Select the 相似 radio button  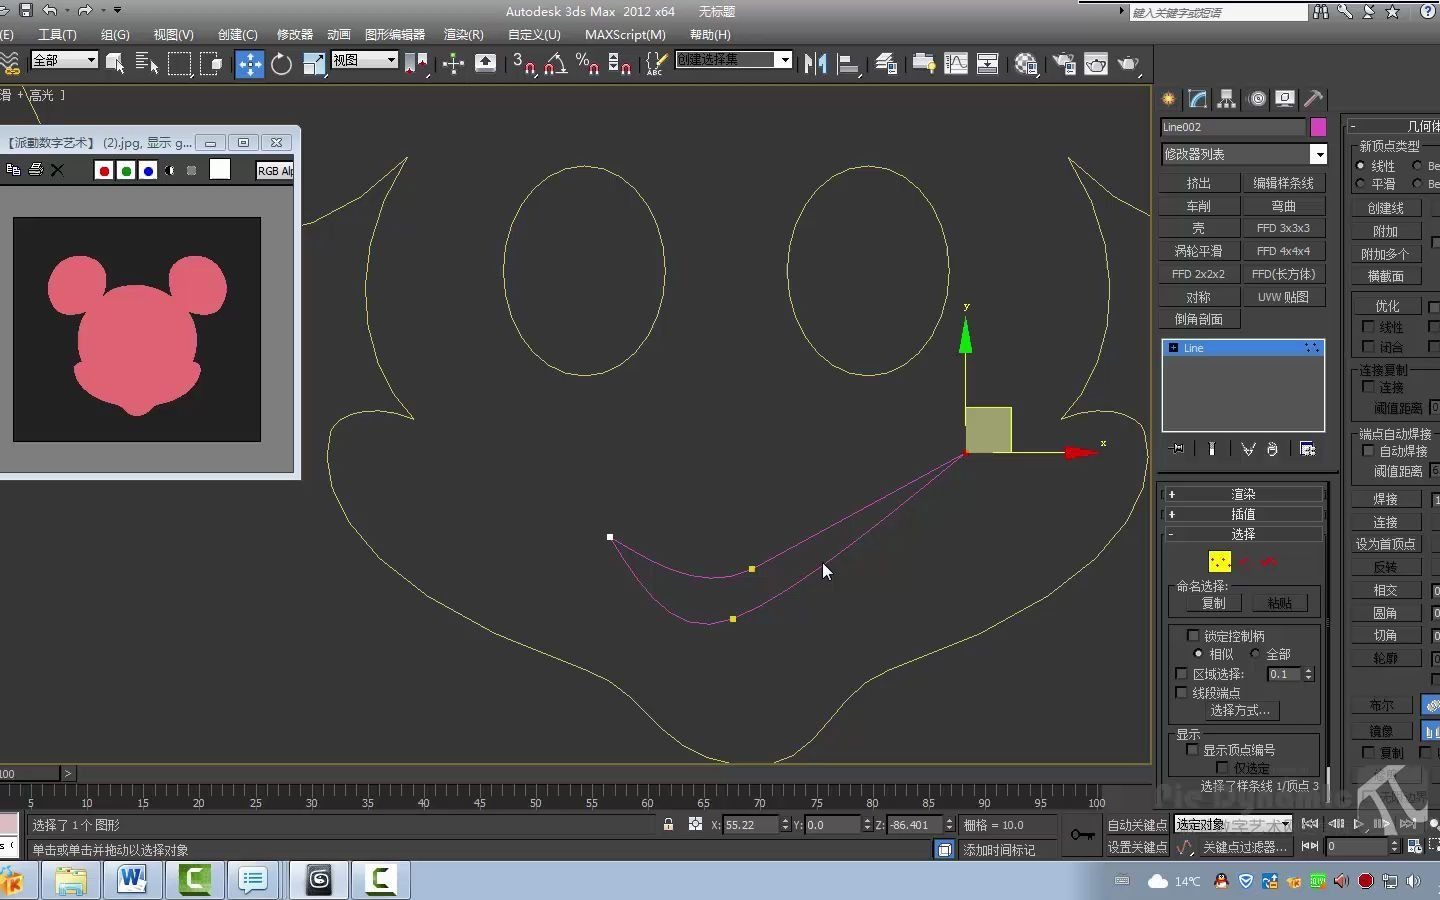click(1198, 654)
